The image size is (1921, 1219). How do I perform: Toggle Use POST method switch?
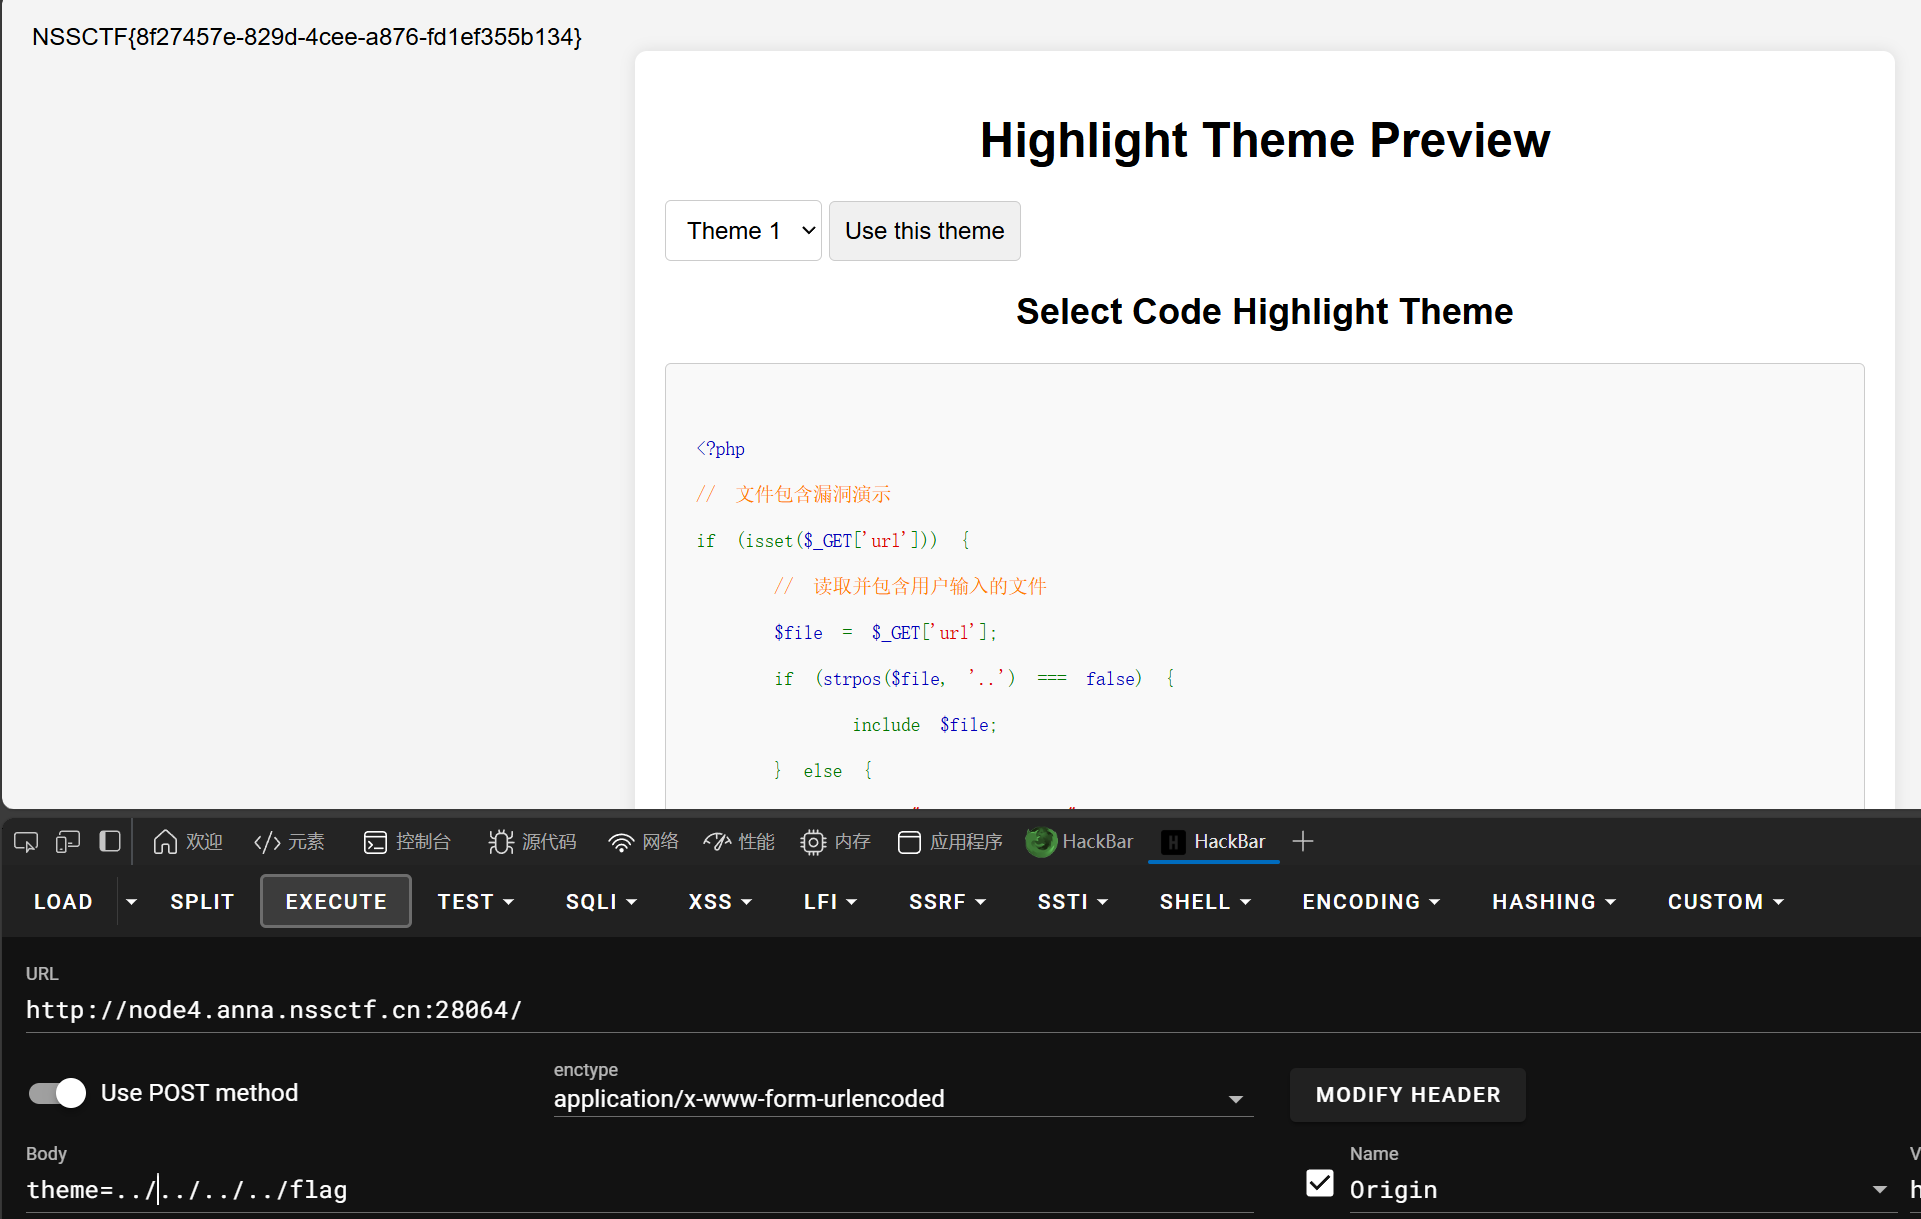tap(58, 1093)
